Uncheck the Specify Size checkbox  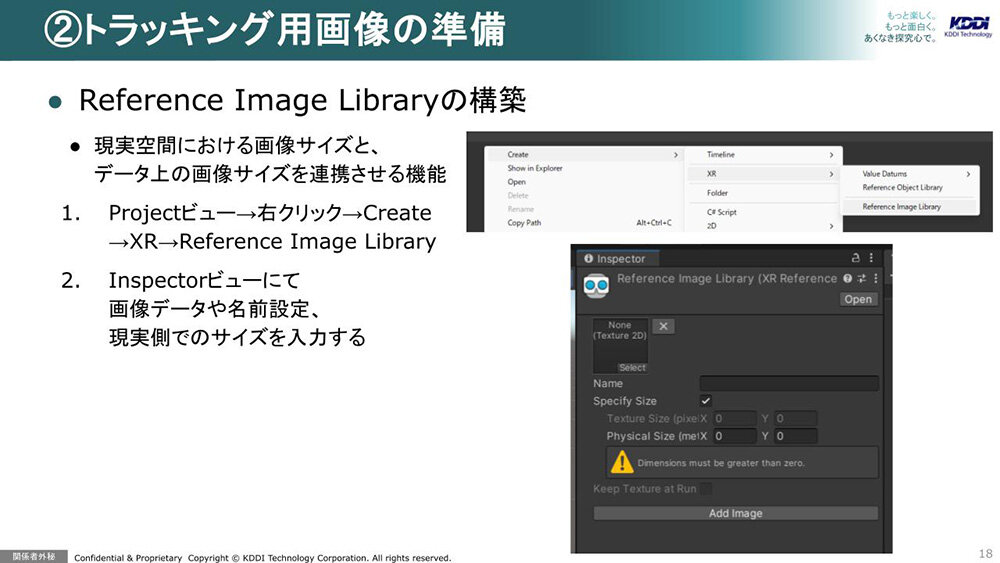[706, 401]
